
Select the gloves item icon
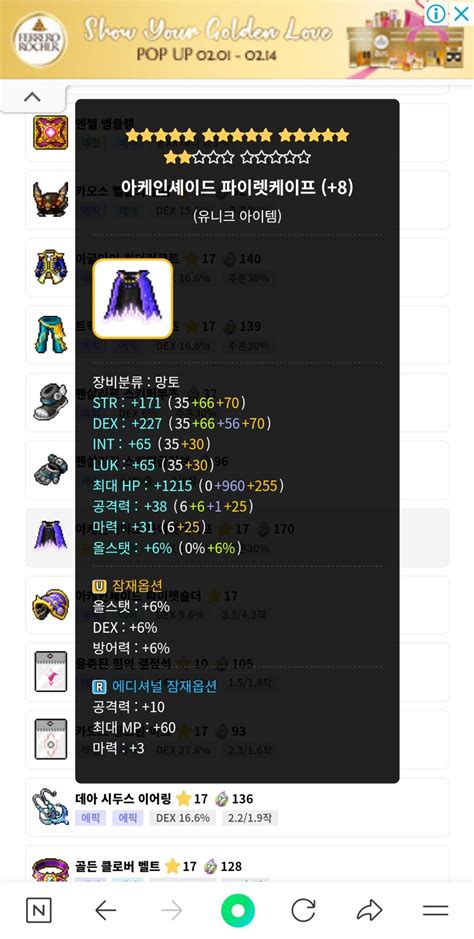tap(50, 470)
